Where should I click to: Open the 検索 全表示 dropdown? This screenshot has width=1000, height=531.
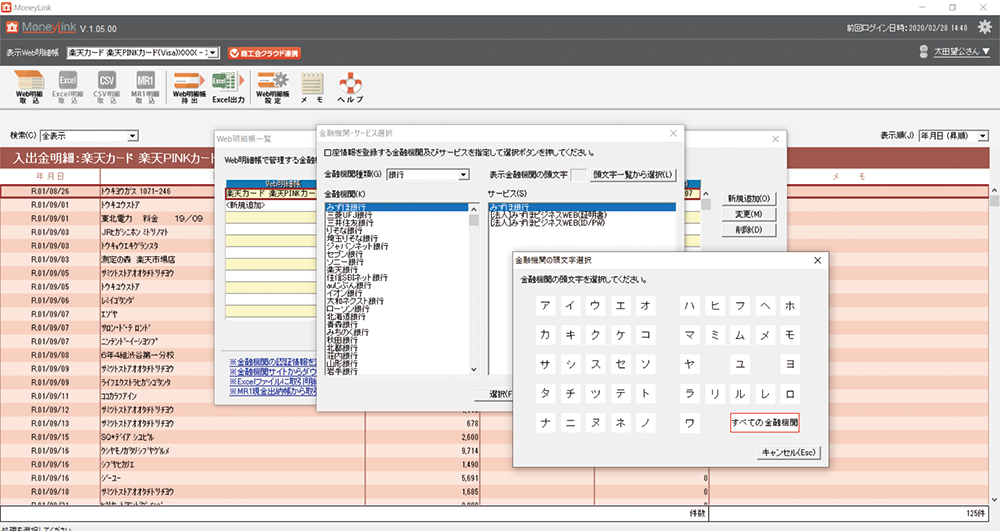(132, 136)
